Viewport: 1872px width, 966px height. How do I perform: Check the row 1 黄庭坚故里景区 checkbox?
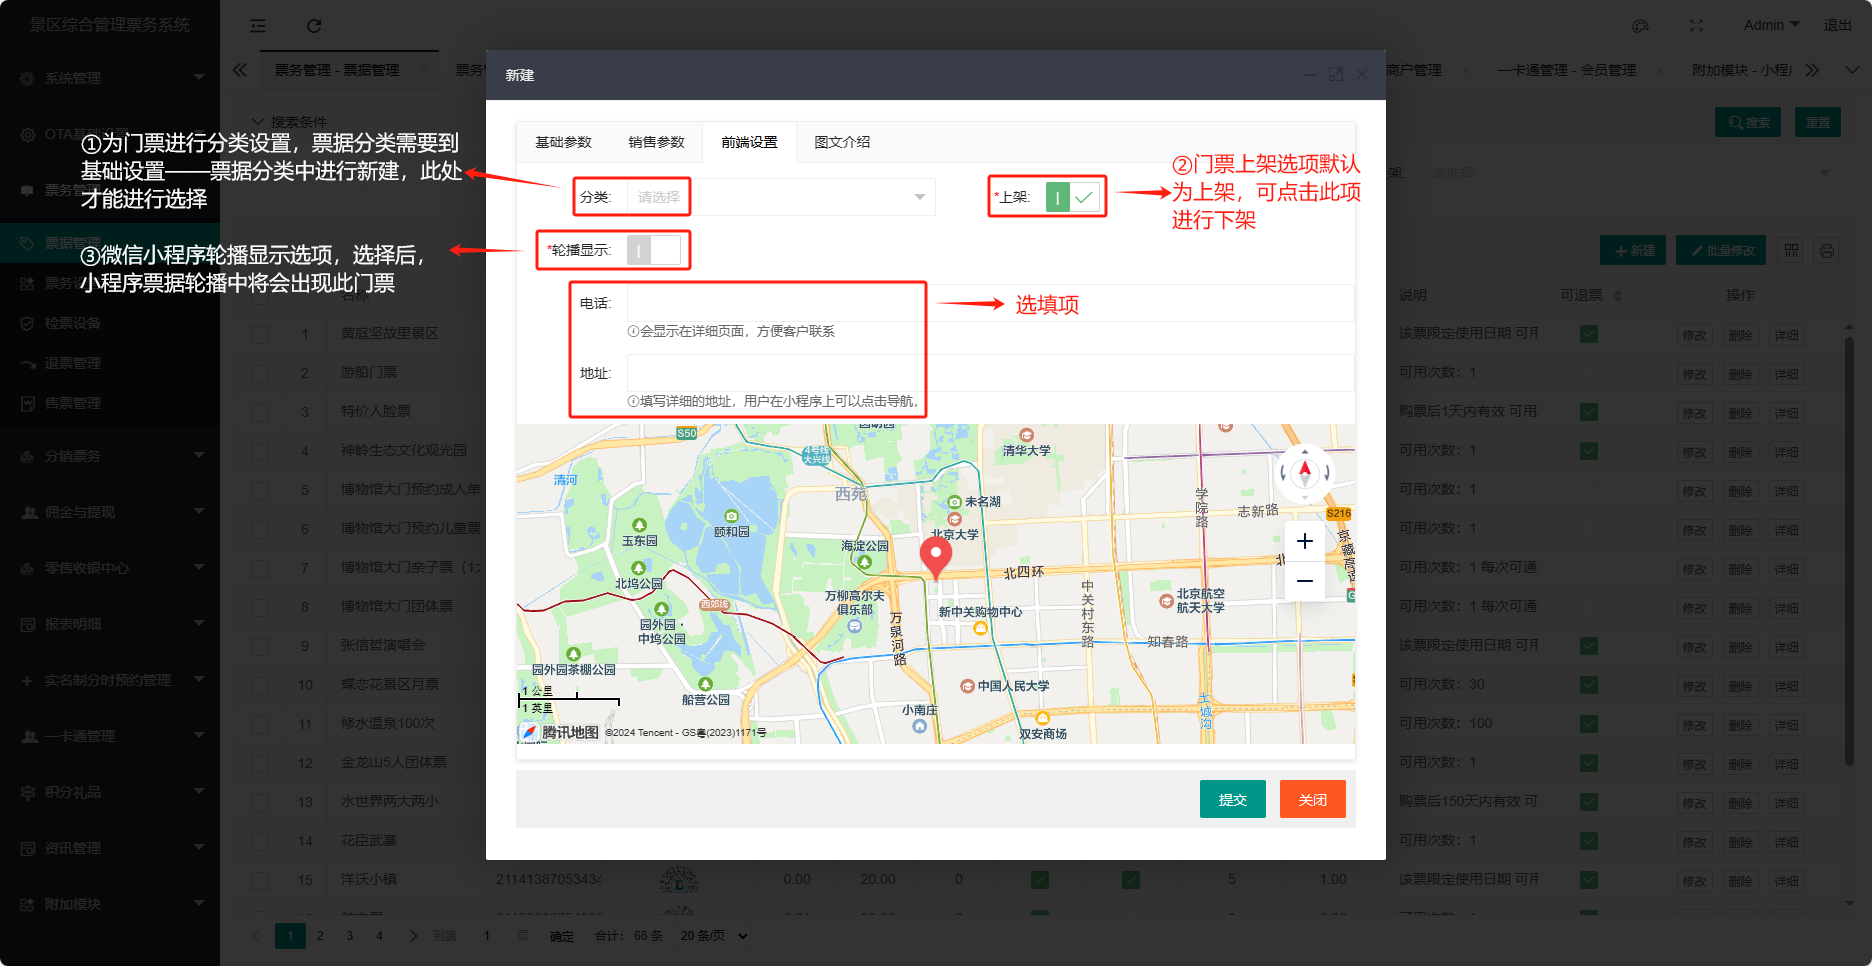click(260, 334)
